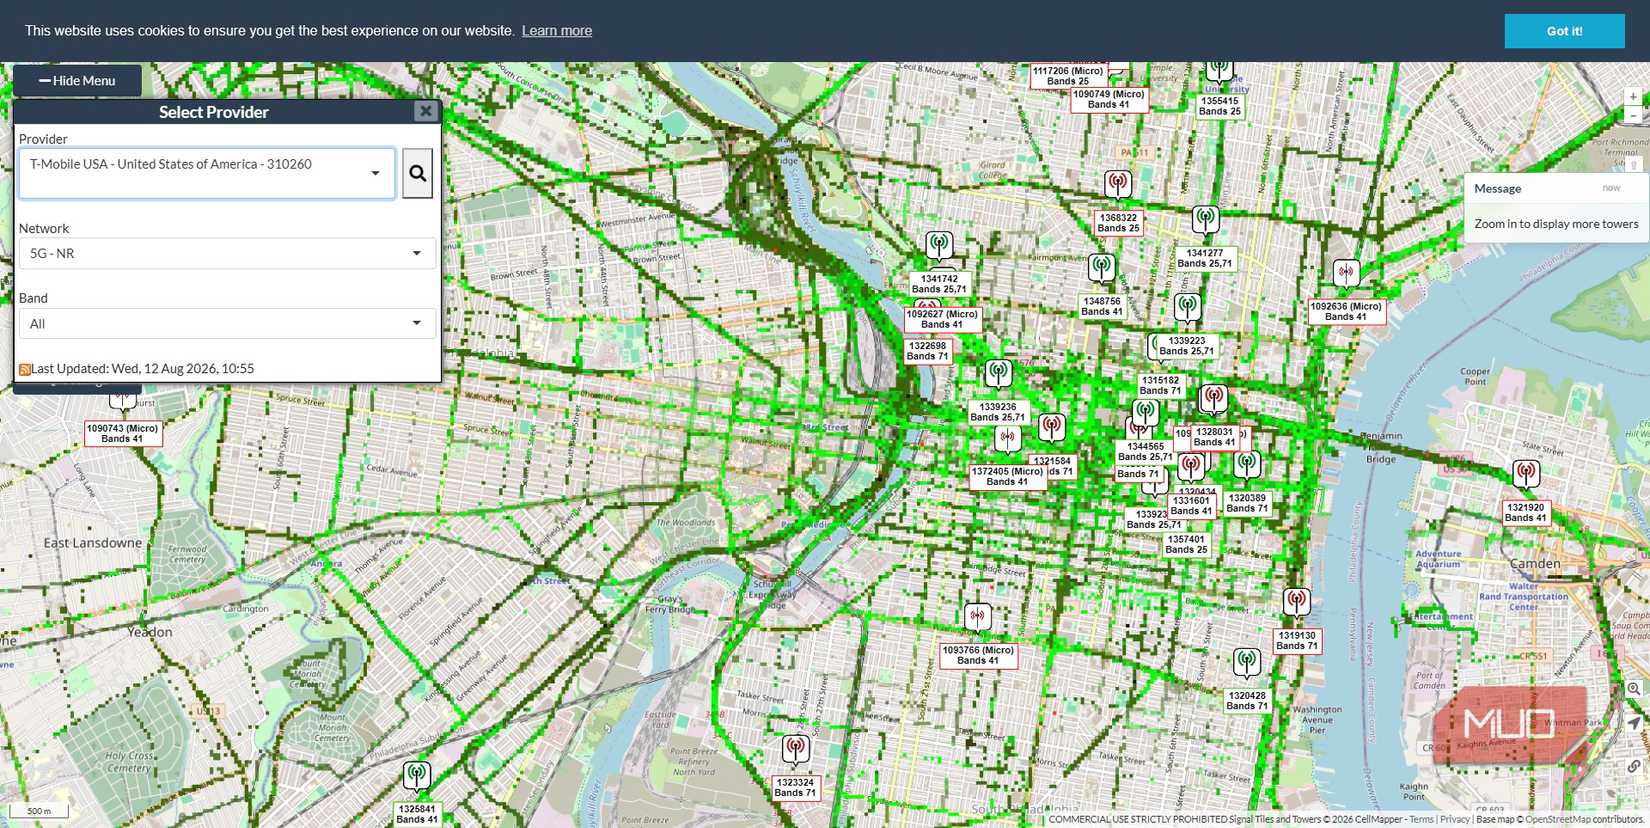Select tower marker 1328031 Bands 41
The image size is (1650, 828).
tap(1213, 399)
